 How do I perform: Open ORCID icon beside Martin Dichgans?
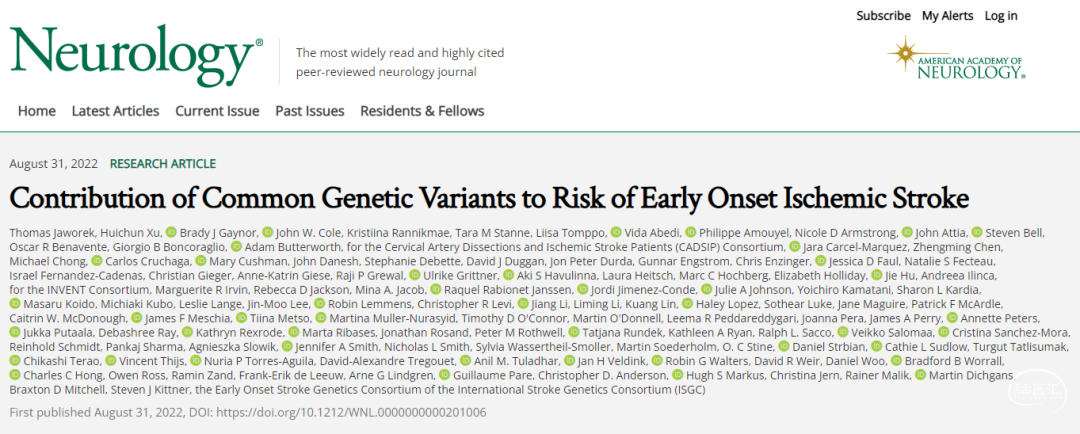coord(920,375)
